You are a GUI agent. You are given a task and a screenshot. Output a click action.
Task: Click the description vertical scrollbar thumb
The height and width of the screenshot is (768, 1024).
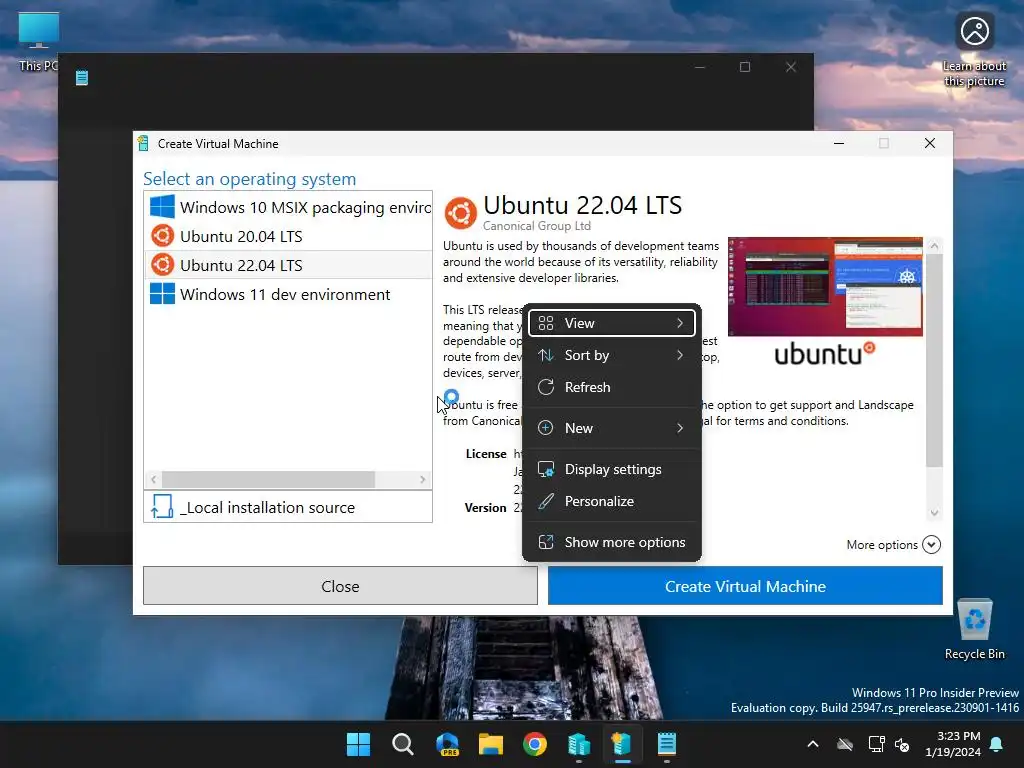pos(934,360)
